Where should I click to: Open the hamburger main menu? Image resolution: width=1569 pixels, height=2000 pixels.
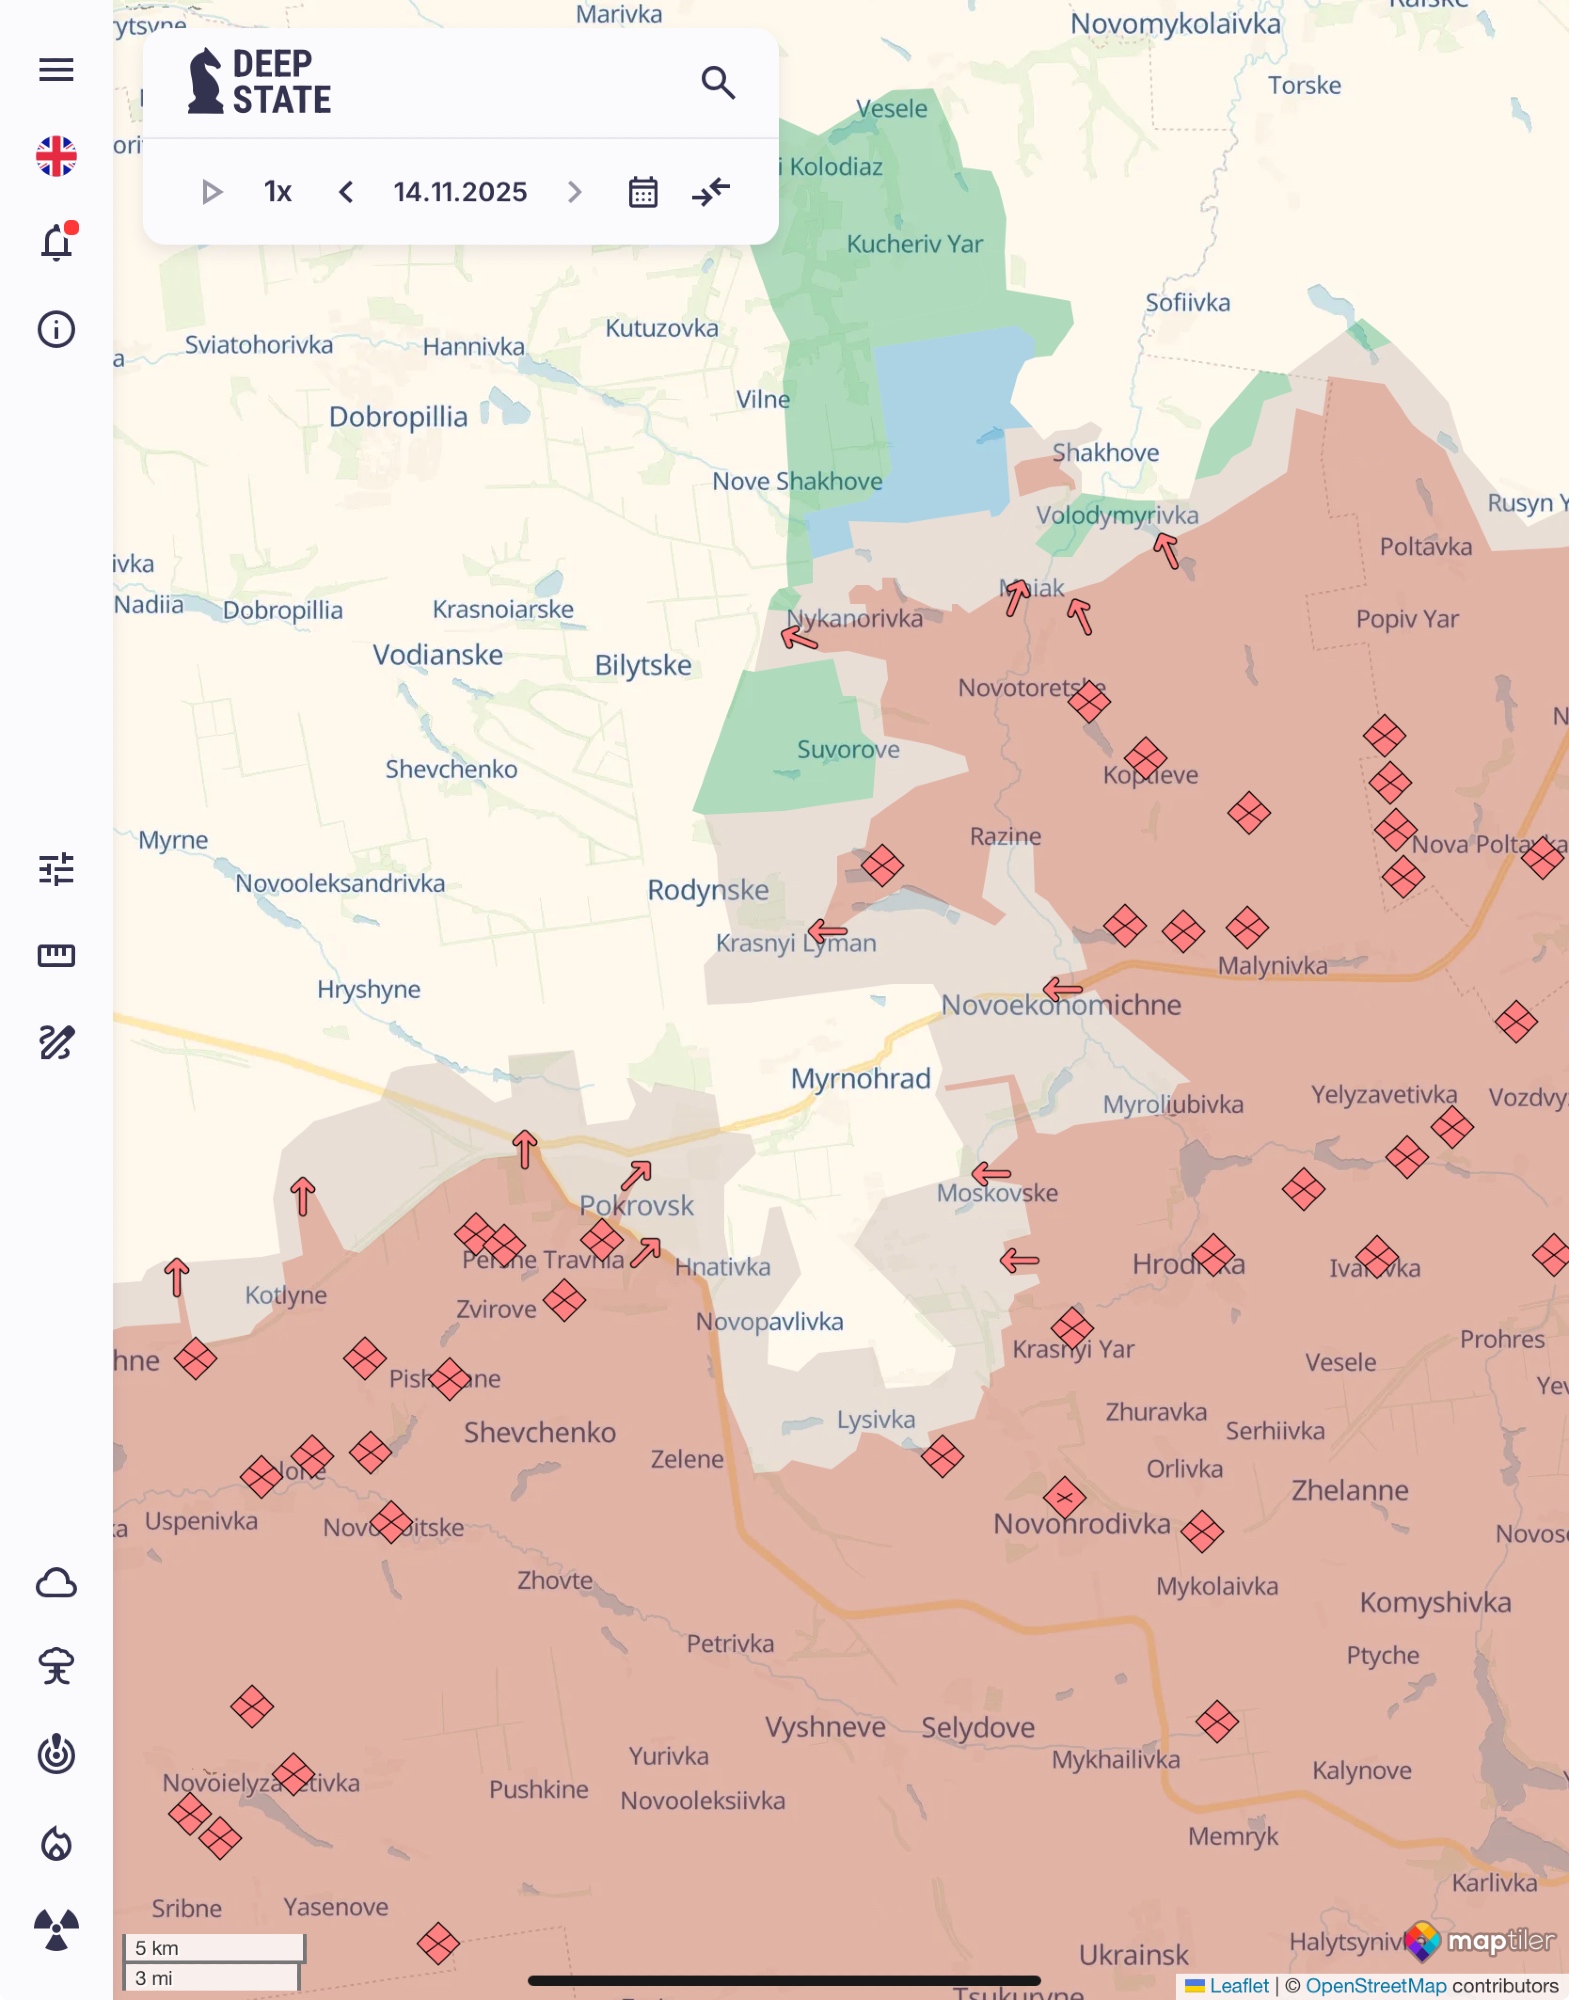tap(56, 70)
